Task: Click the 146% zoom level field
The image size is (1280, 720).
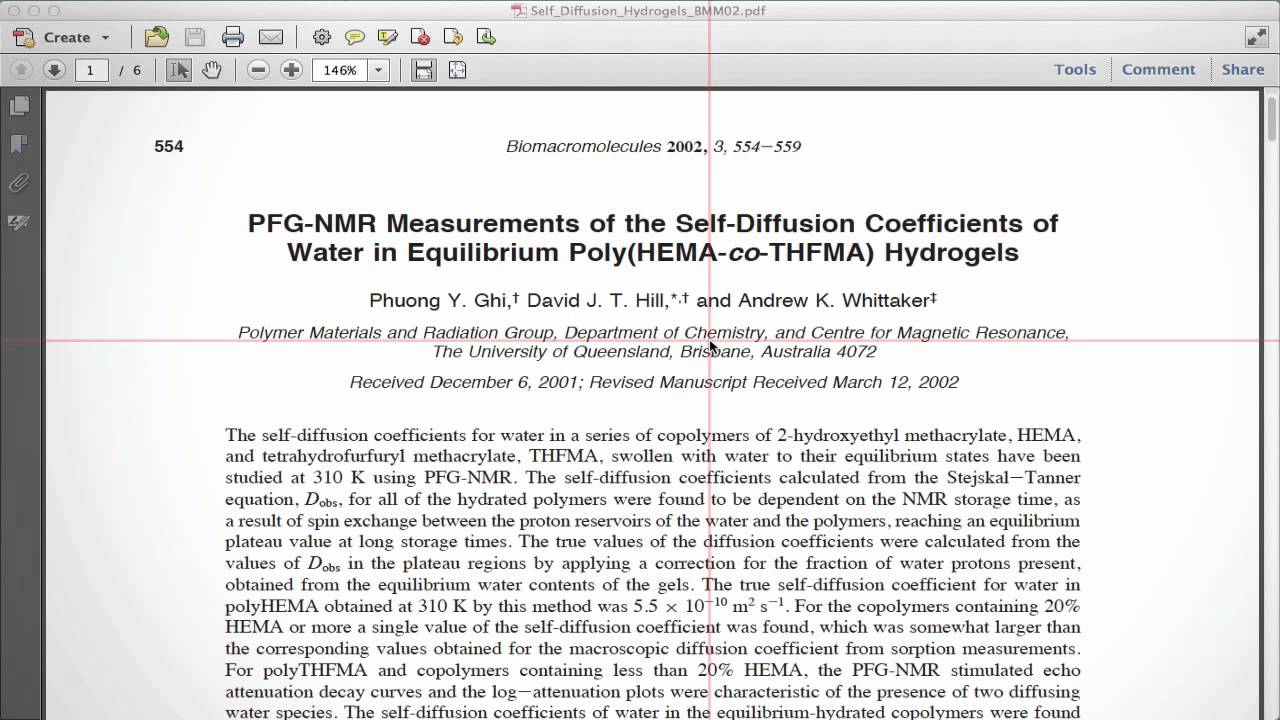Action: click(x=340, y=70)
